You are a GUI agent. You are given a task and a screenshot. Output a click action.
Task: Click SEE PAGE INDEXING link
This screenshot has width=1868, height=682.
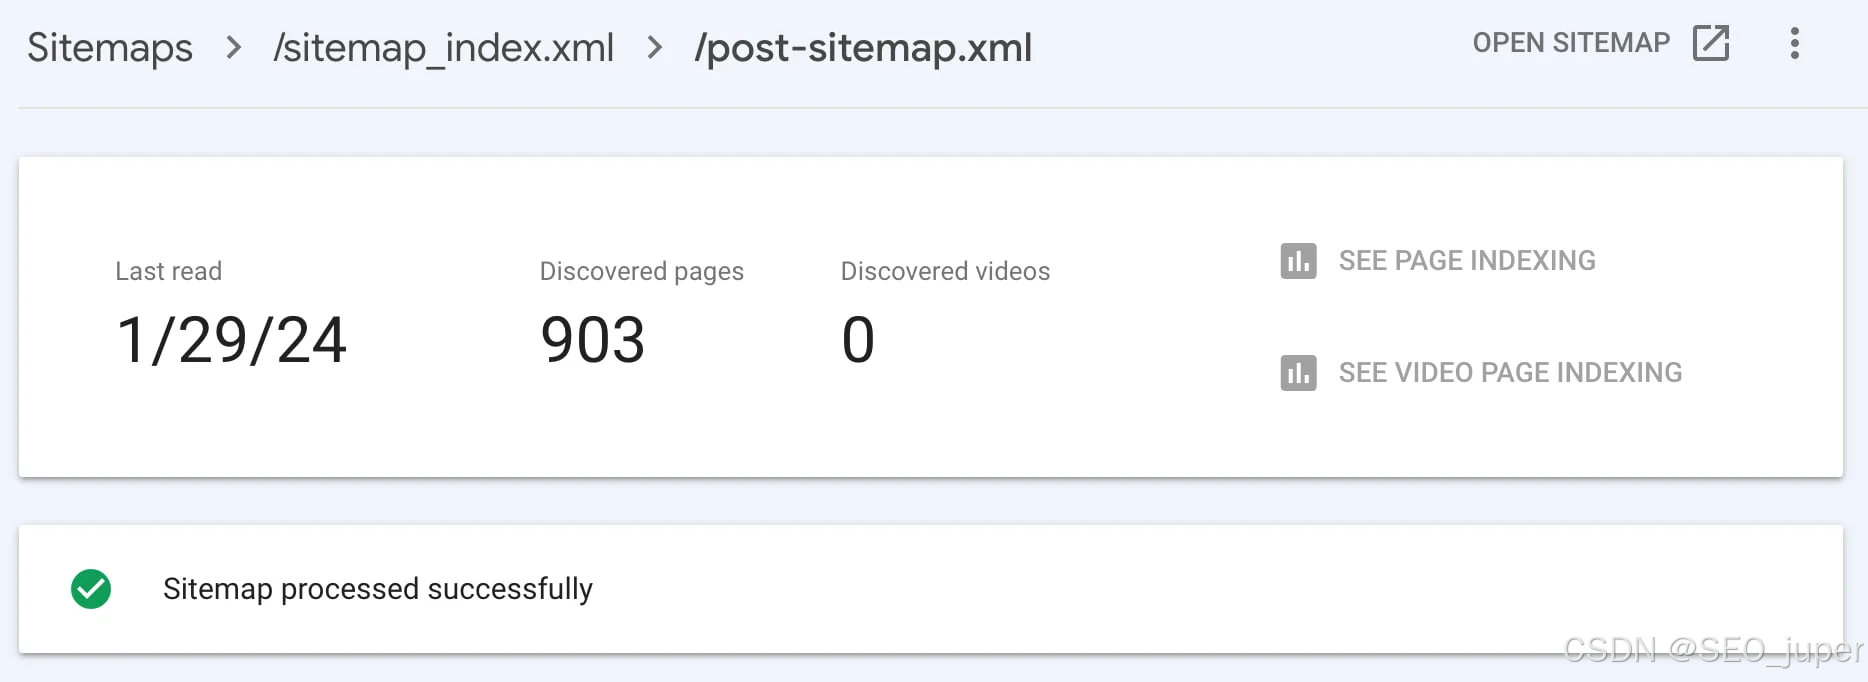pyautogui.click(x=1467, y=261)
